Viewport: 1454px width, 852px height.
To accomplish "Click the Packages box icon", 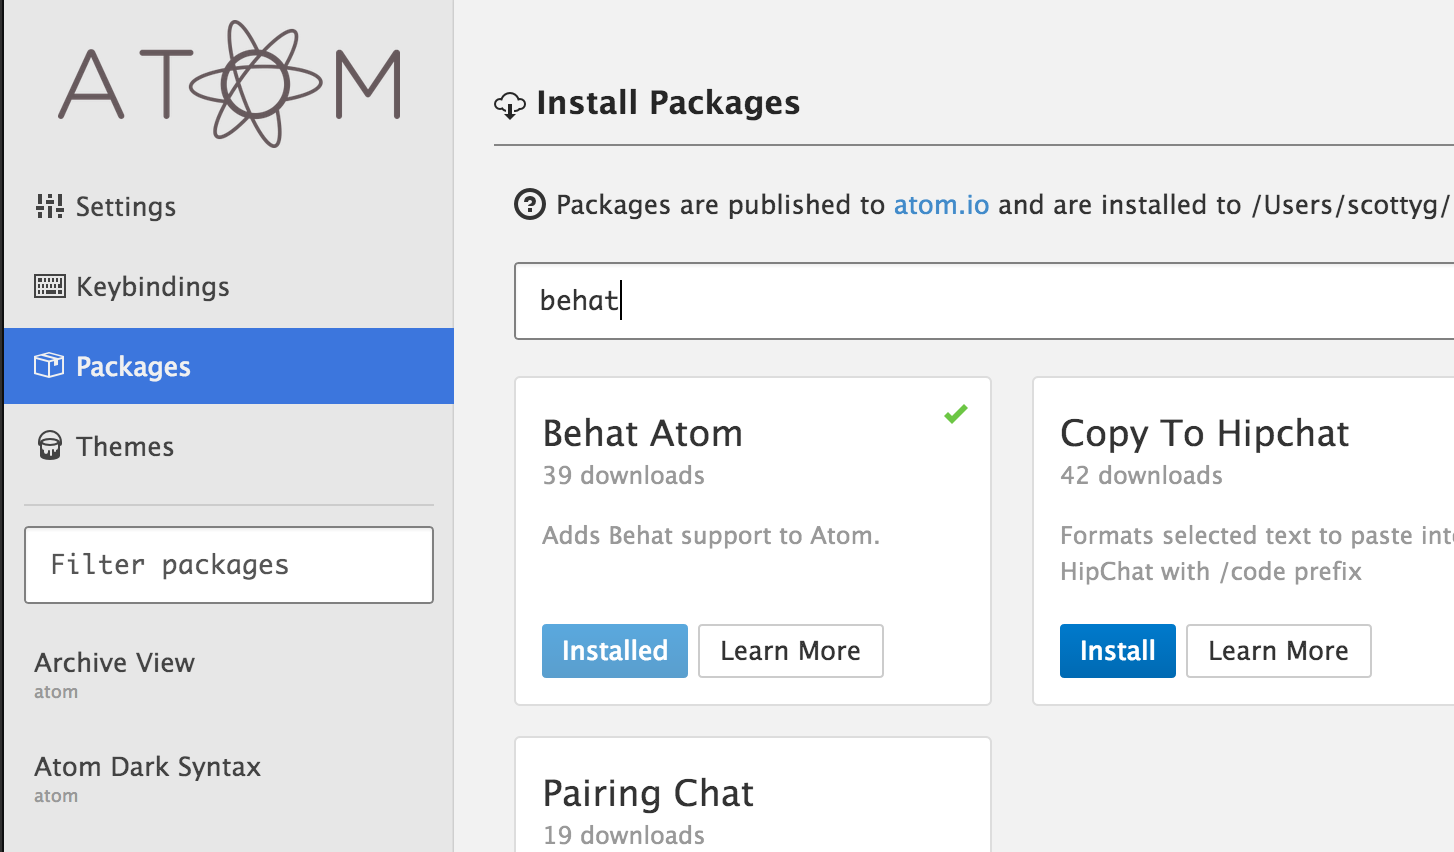I will [x=49, y=366].
